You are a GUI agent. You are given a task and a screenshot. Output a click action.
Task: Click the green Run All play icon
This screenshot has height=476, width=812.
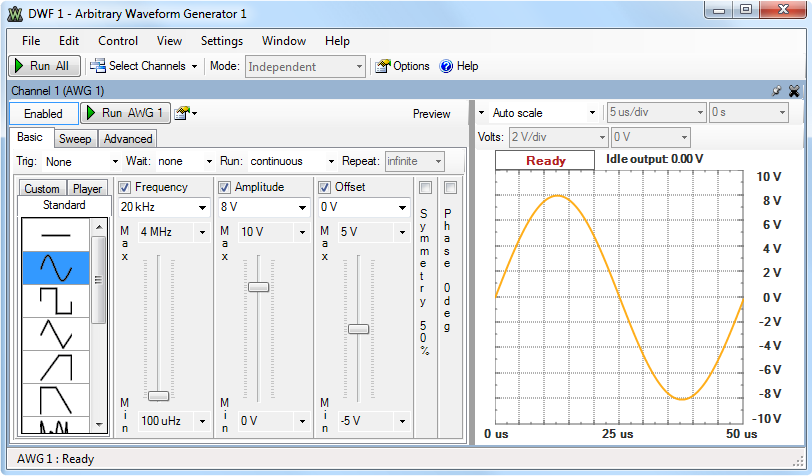point(19,66)
